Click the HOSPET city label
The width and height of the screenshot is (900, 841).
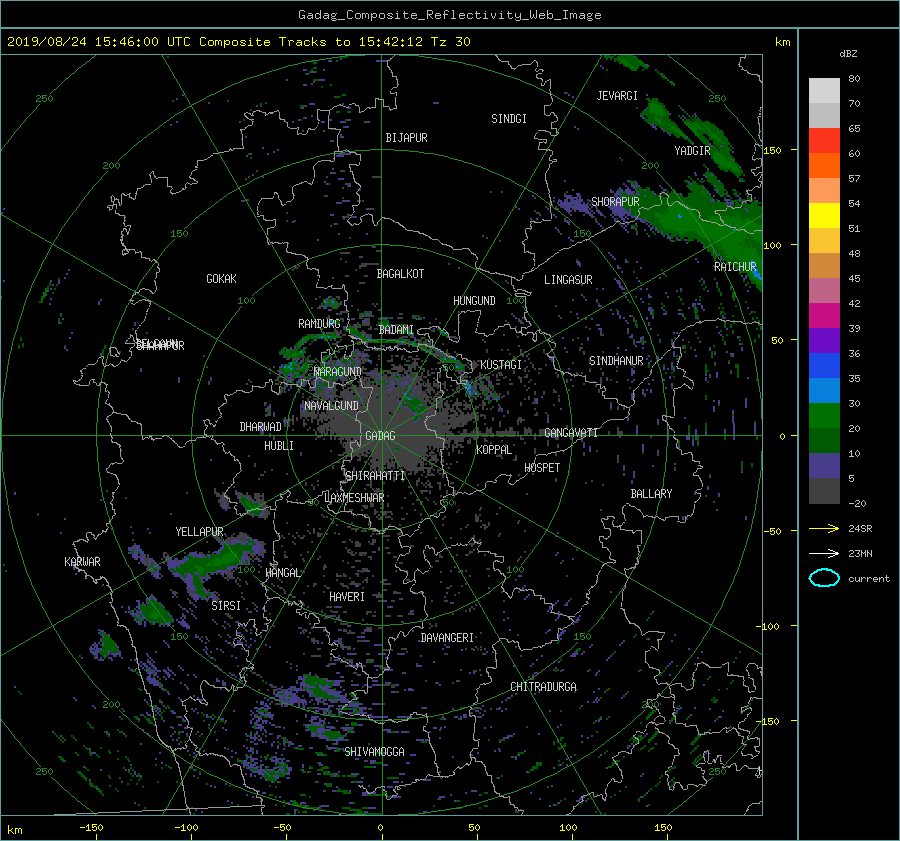tap(542, 468)
